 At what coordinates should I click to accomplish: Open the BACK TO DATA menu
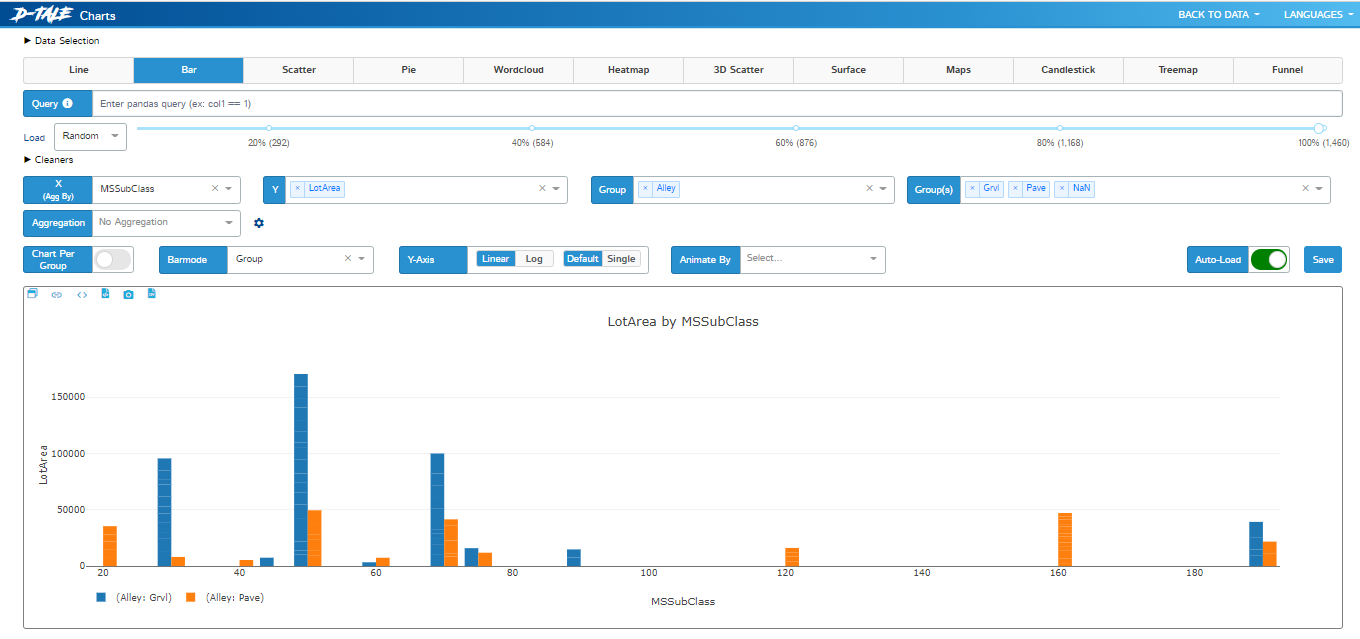pos(1217,14)
